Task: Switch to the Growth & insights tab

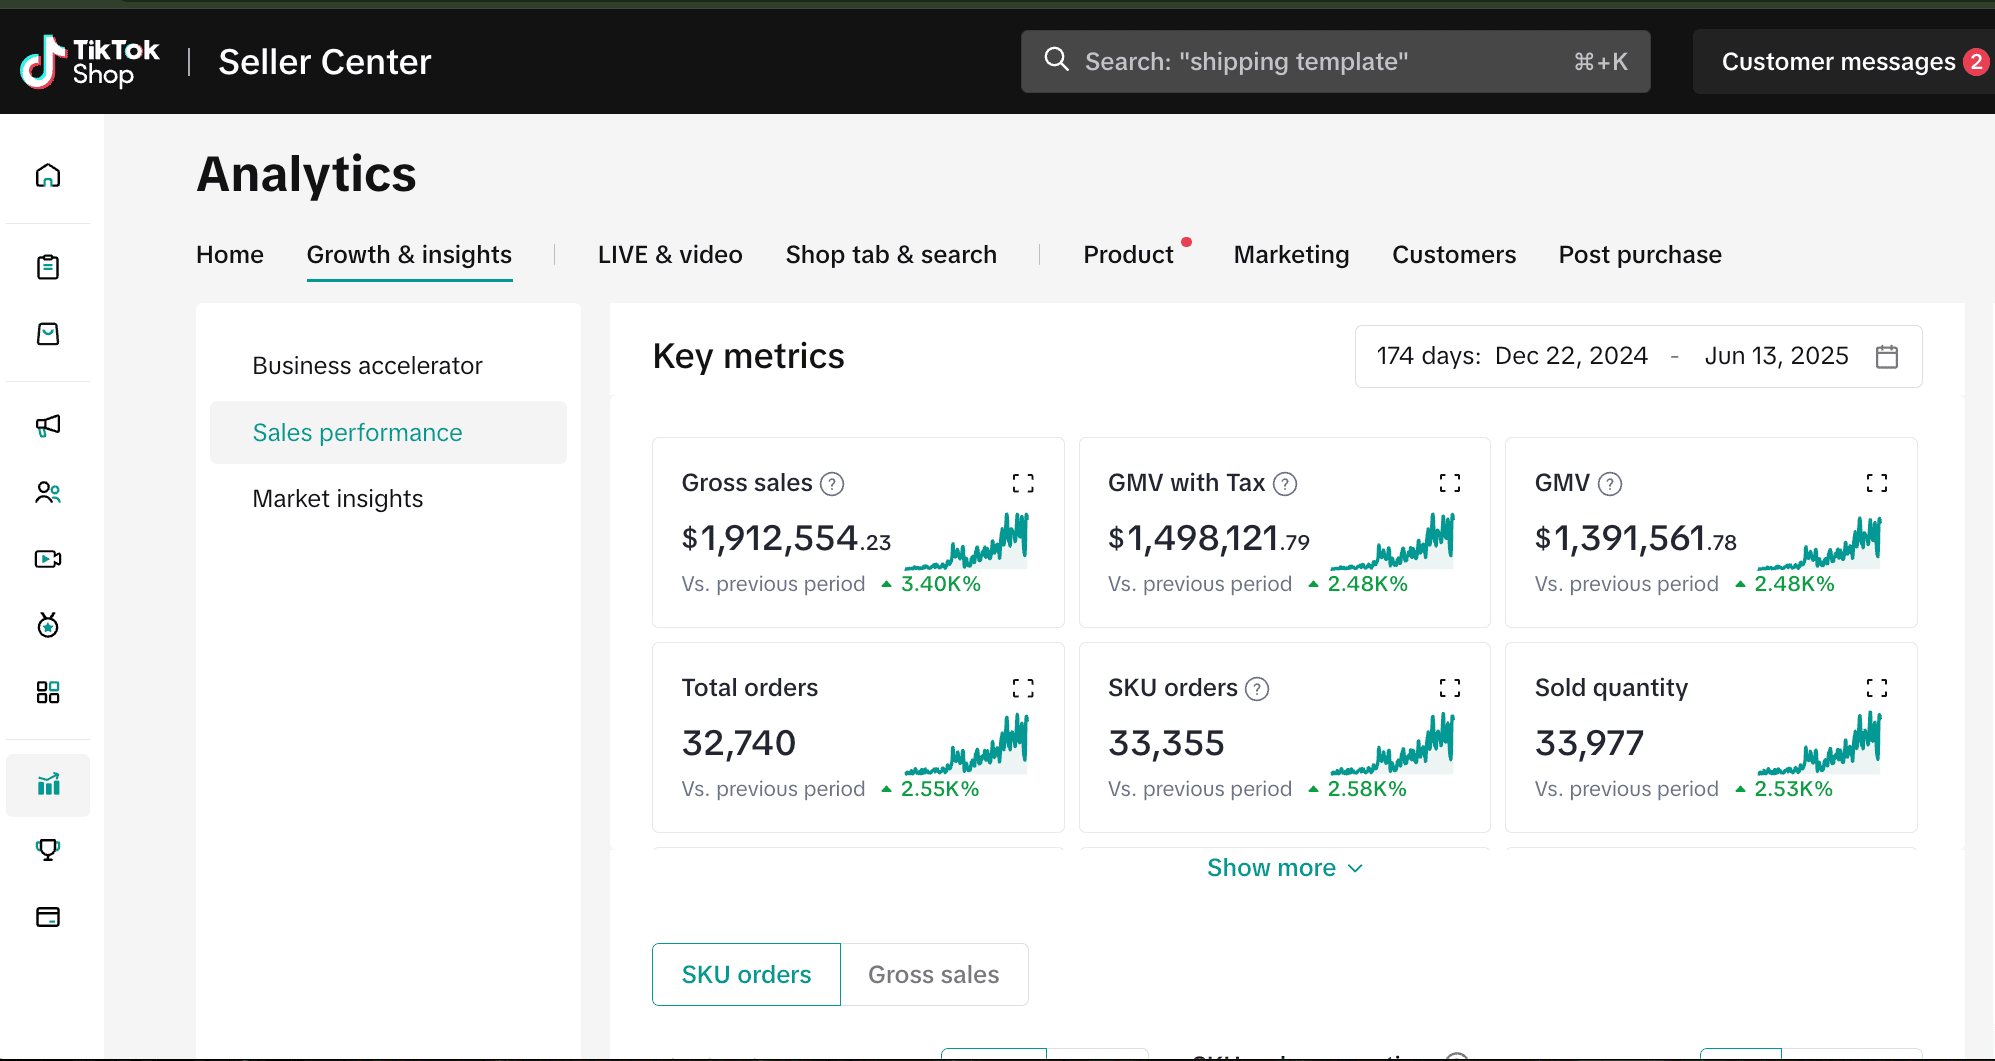Action: click(409, 255)
